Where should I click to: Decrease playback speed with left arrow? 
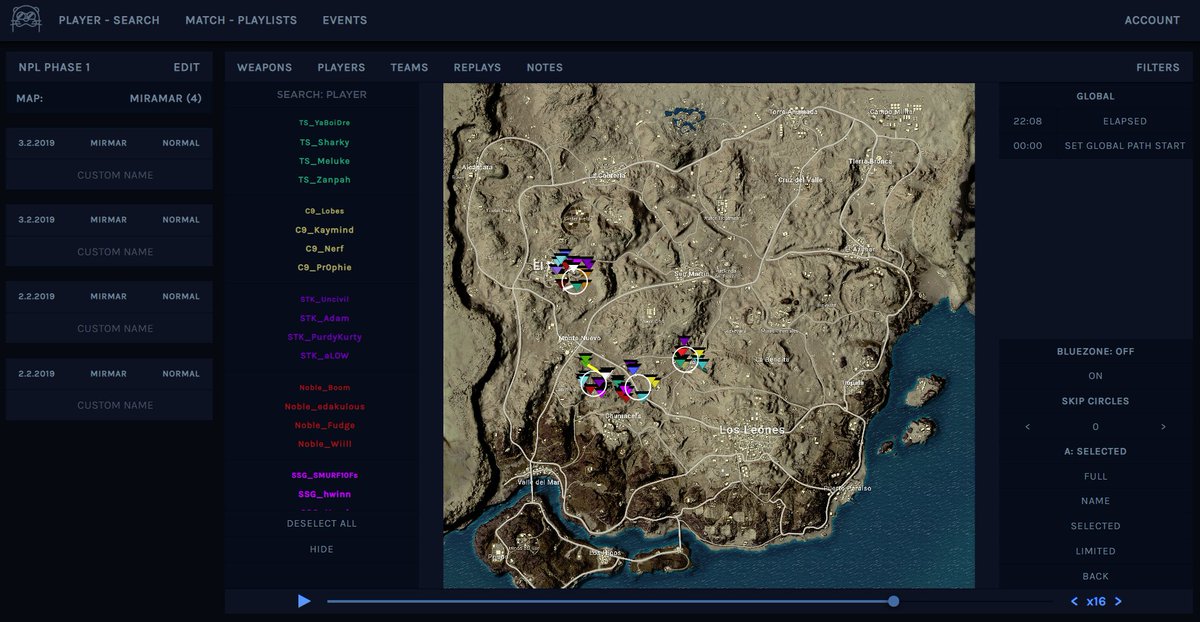[1075, 601]
